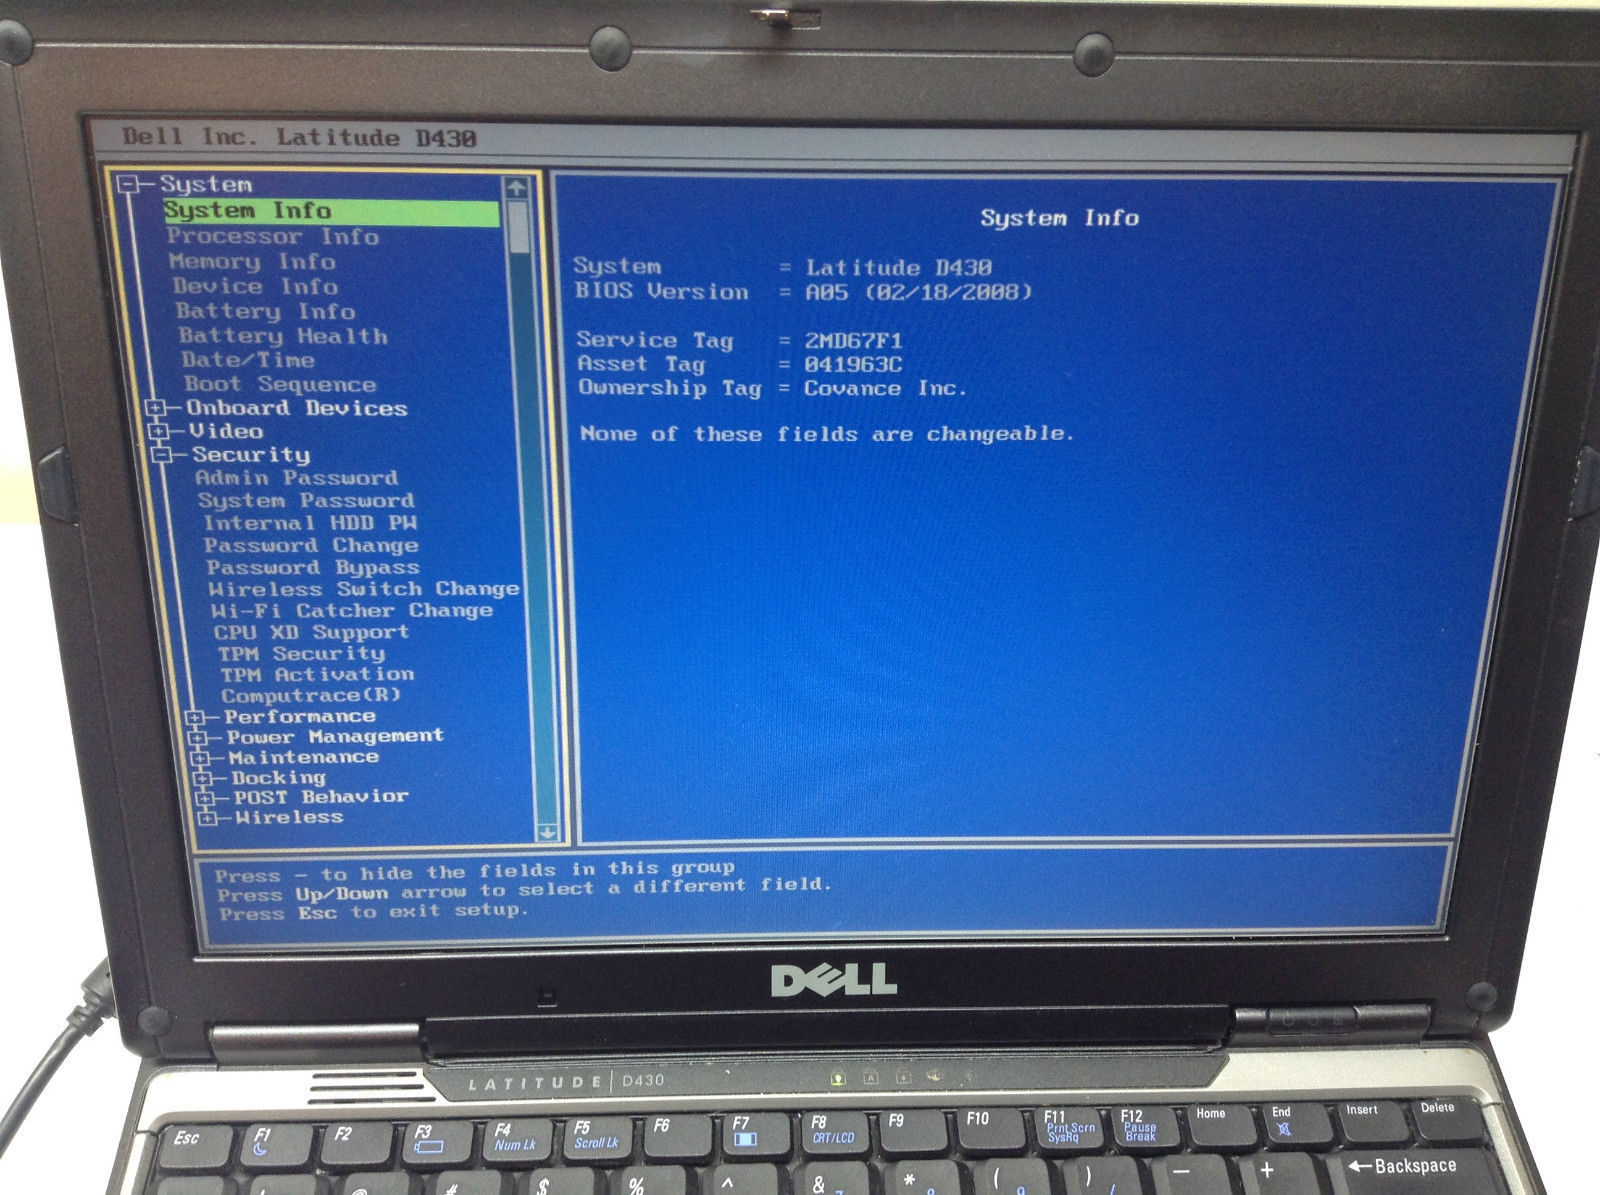Open Processor Info in the tree

point(273,237)
